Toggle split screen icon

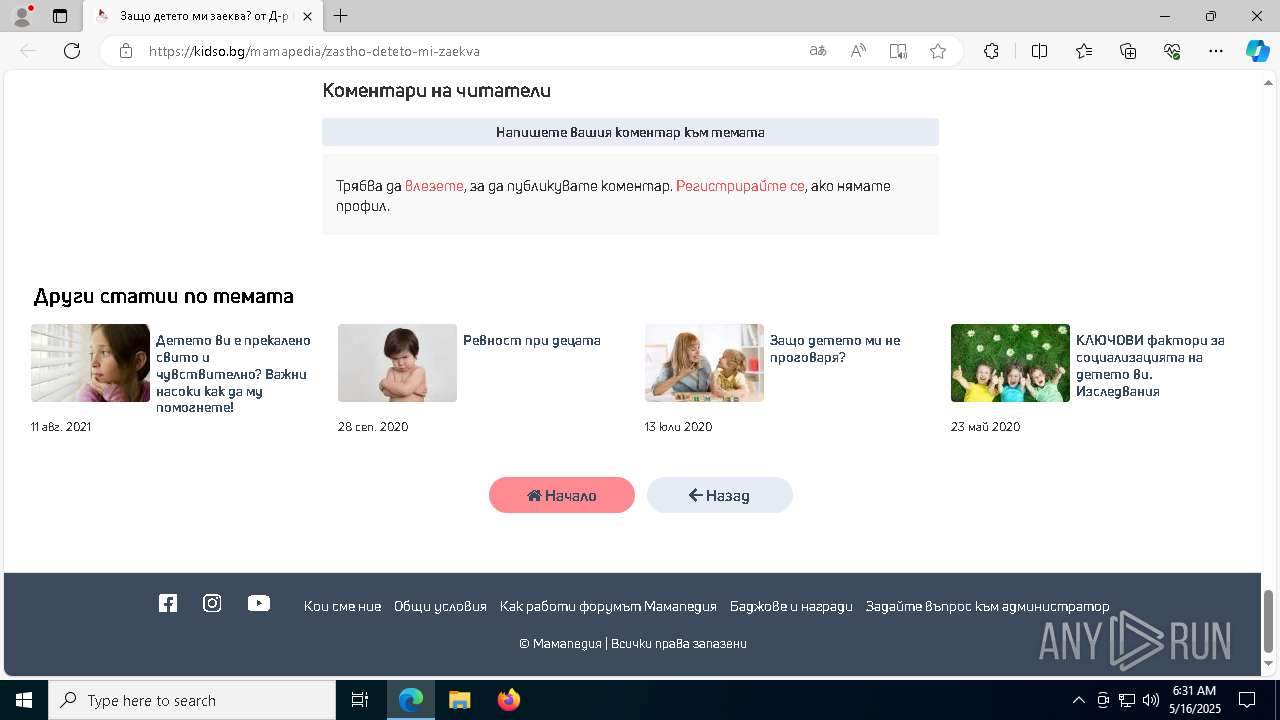(x=1039, y=51)
